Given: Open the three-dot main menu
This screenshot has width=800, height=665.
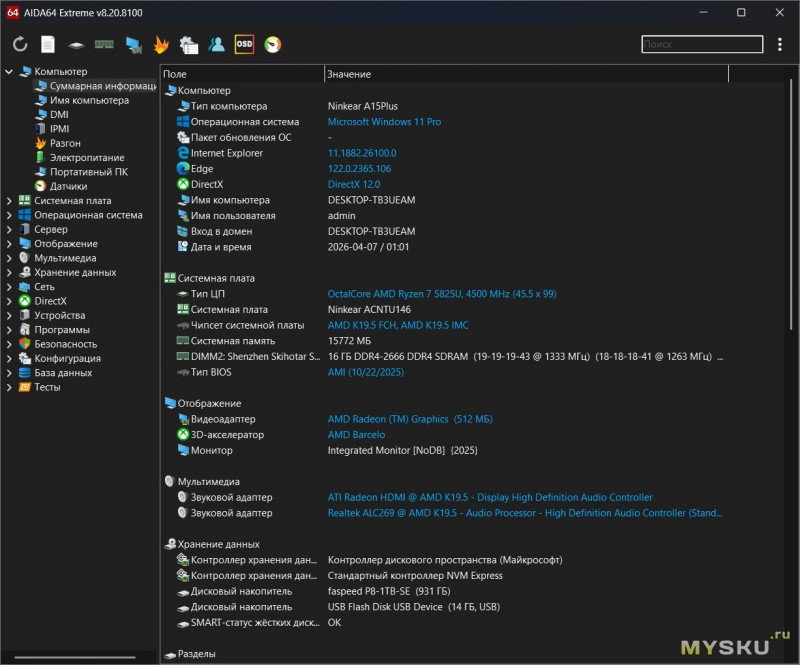Looking at the screenshot, I should [780, 44].
